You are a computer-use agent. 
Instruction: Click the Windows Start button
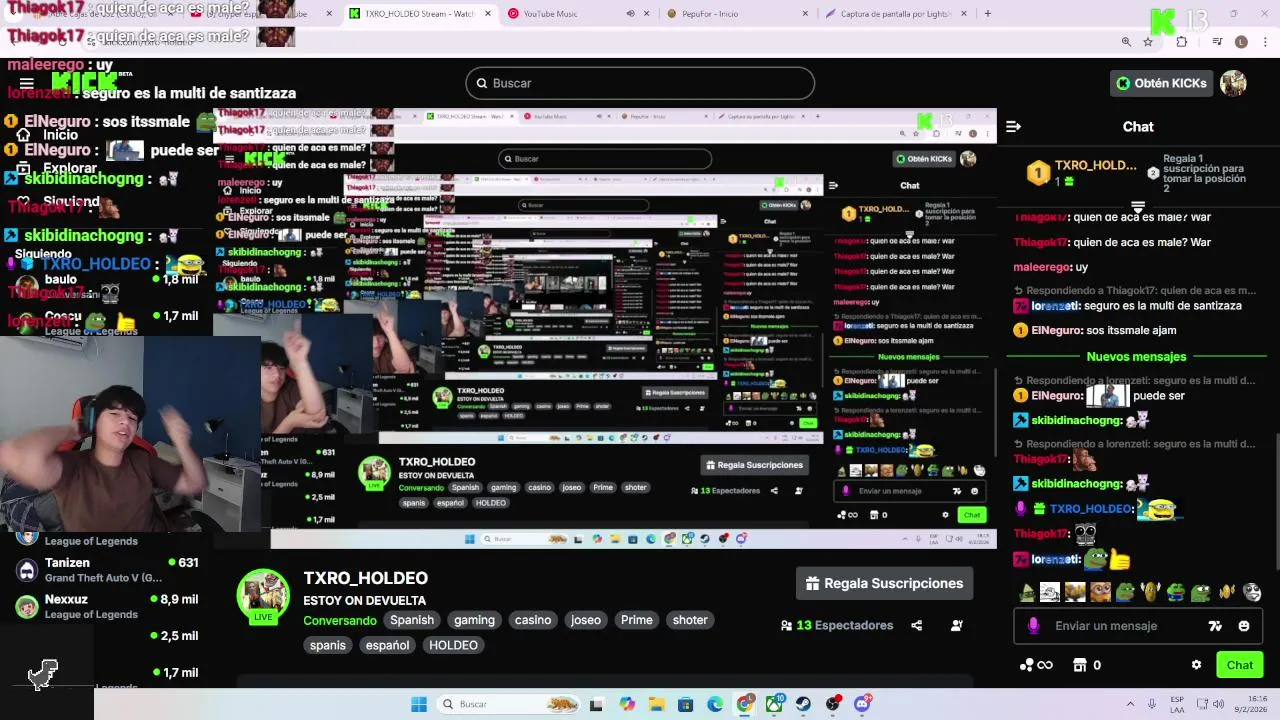(419, 704)
